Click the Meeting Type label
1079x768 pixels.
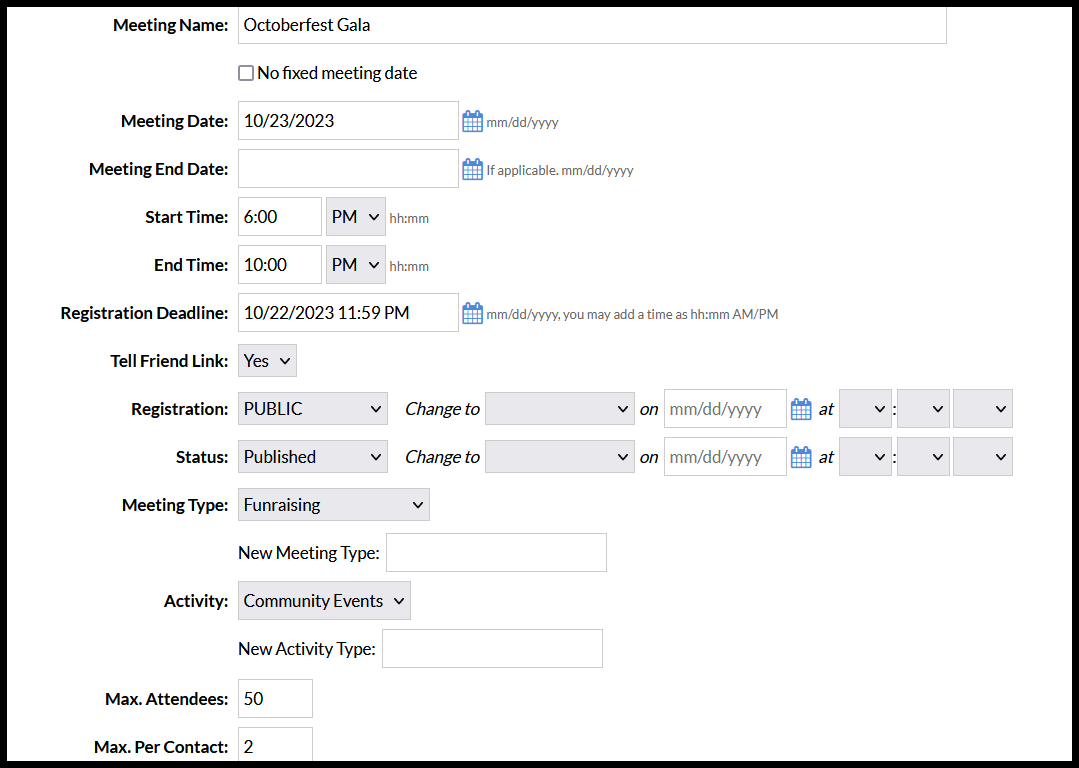(x=175, y=505)
